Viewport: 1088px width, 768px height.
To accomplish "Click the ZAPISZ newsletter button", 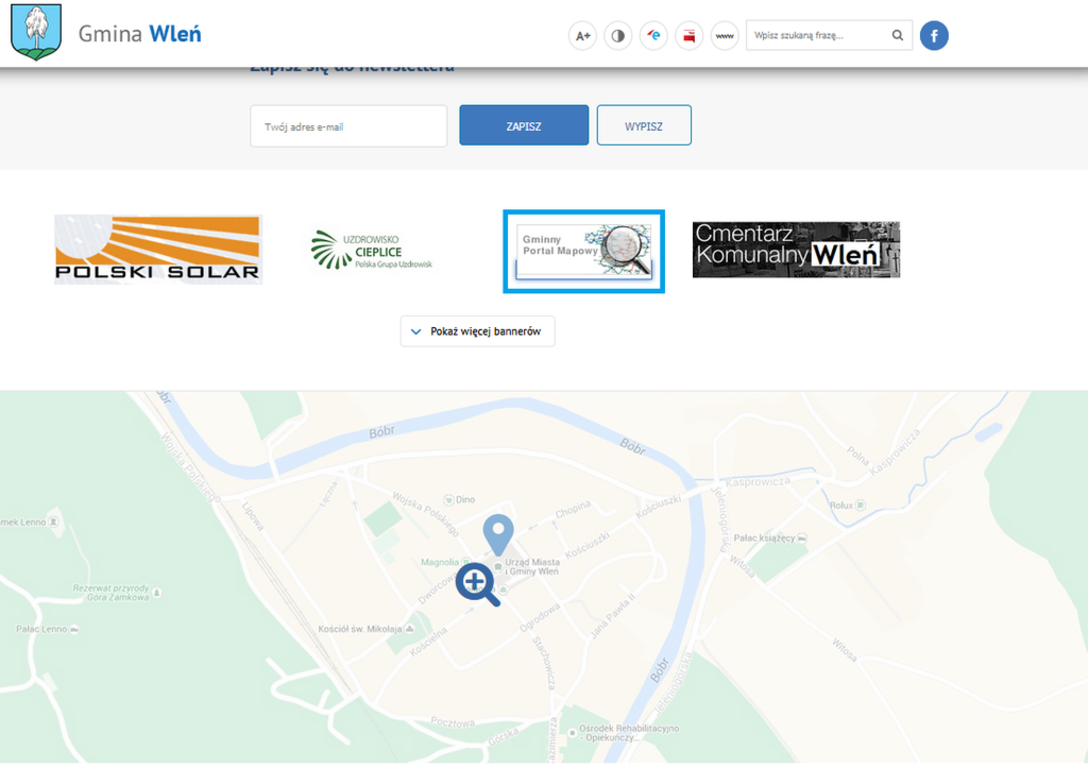I will tap(524, 126).
